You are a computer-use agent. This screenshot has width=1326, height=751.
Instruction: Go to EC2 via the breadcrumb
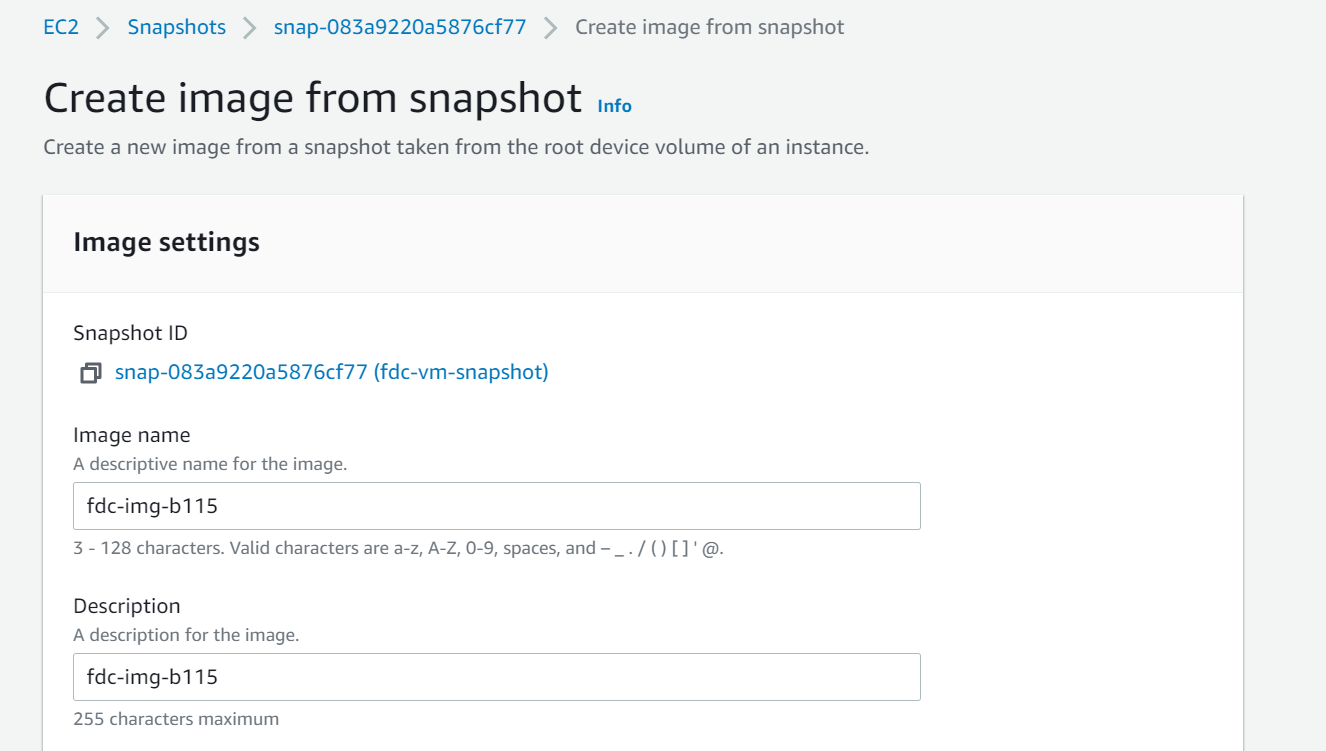(61, 27)
